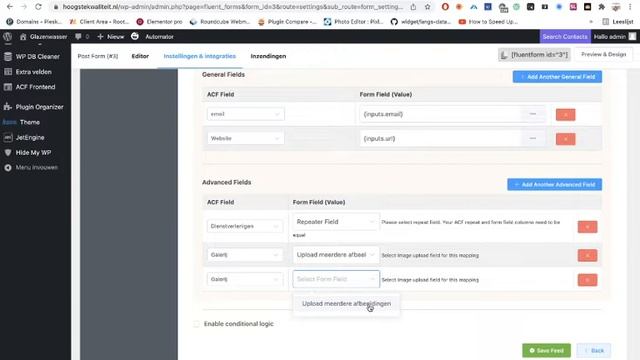Choose Upload meerdere afbeeldingen option
Viewport: 640px width, 360px height.
(346, 304)
